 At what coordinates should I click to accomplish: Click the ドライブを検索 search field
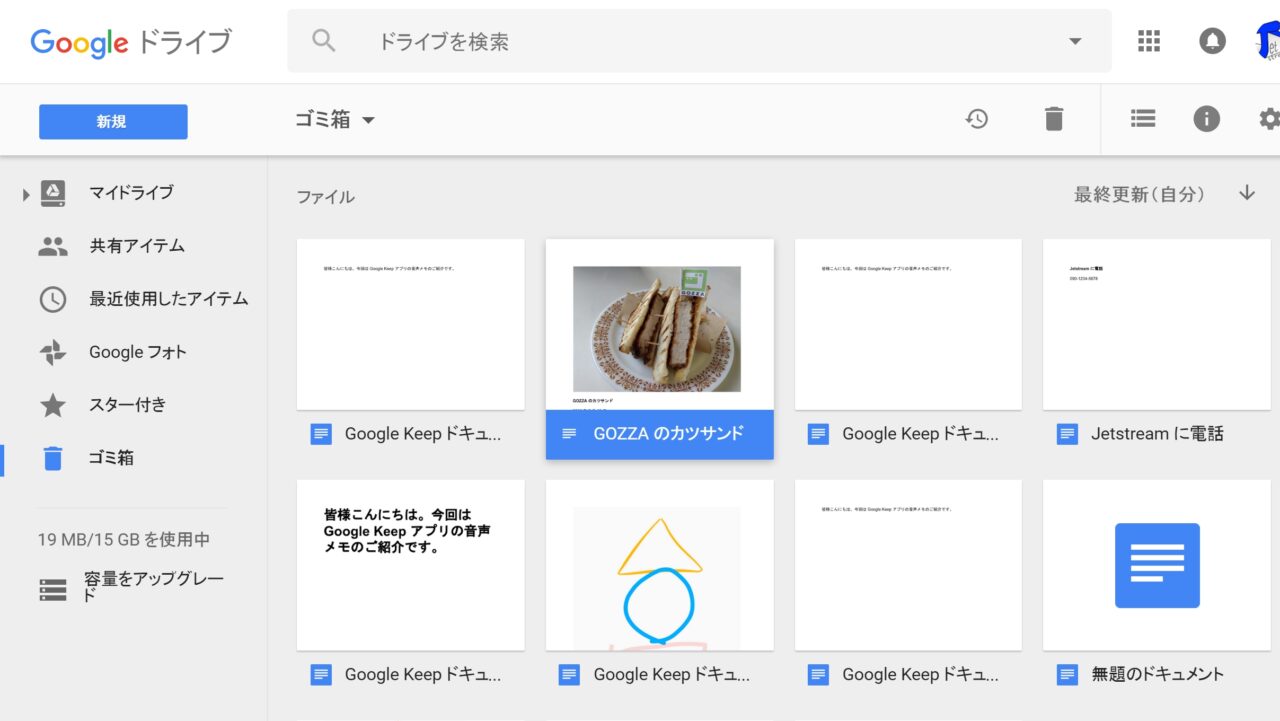tap(700, 42)
